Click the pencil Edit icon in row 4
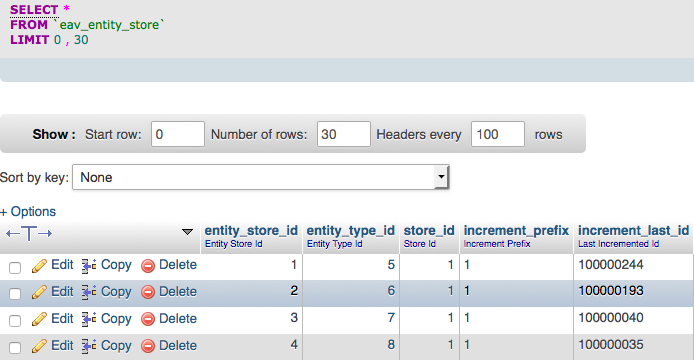Image resolution: width=694 pixels, height=360 pixels. (39, 347)
